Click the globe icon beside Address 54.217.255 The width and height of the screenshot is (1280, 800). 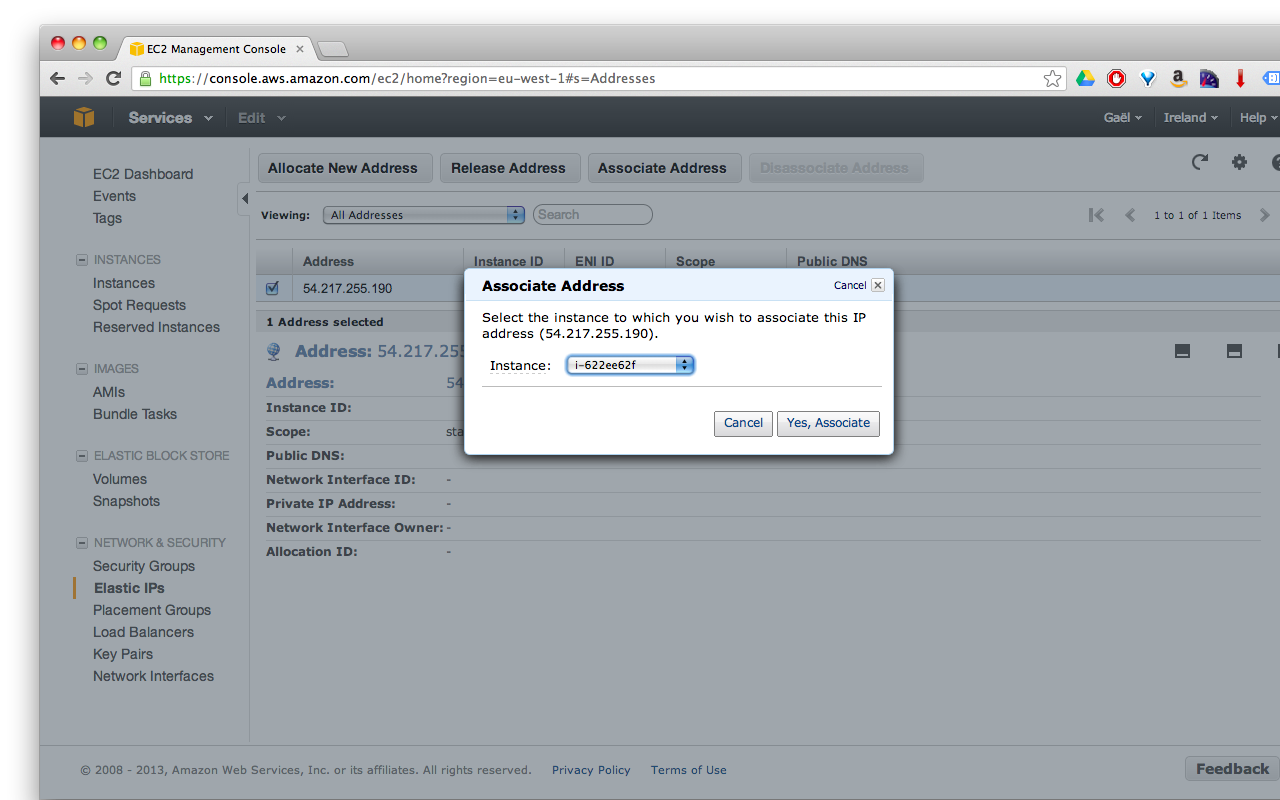tap(273, 351)
